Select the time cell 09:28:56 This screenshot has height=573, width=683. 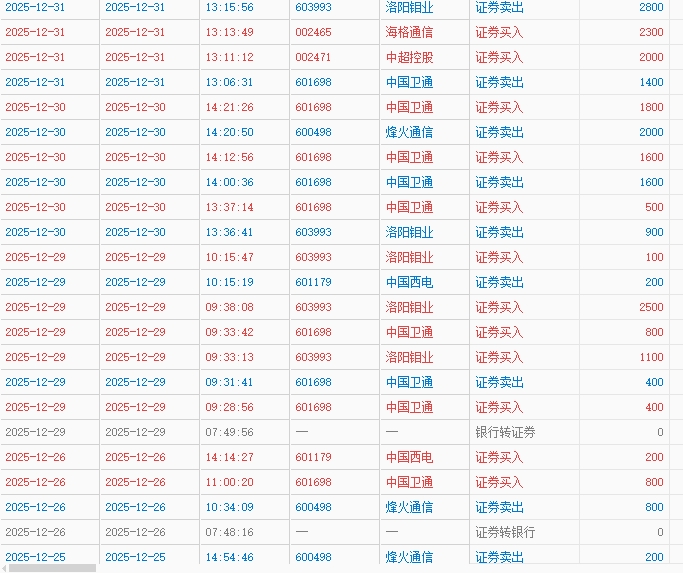tap(230, 407)
